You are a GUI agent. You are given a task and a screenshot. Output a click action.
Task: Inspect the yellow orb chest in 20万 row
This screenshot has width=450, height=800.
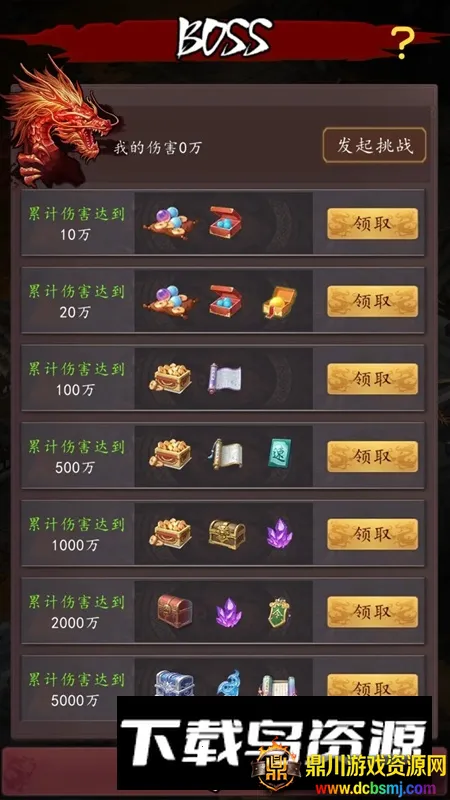(279, 302)
